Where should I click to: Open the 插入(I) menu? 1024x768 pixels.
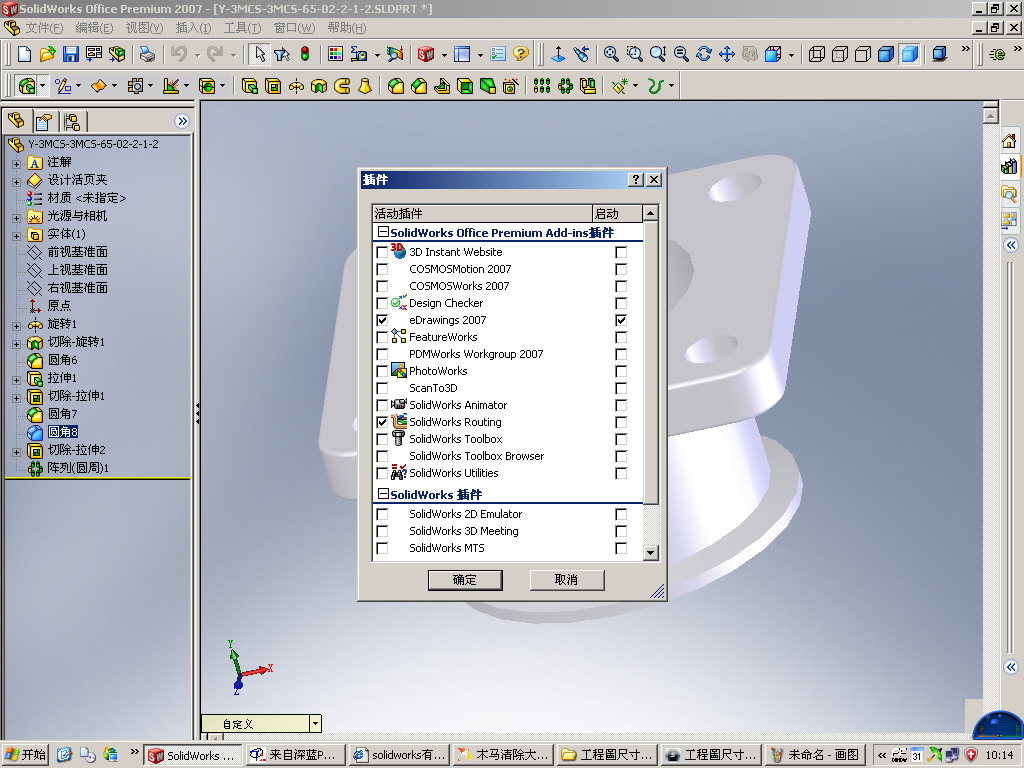coord(193,28)
